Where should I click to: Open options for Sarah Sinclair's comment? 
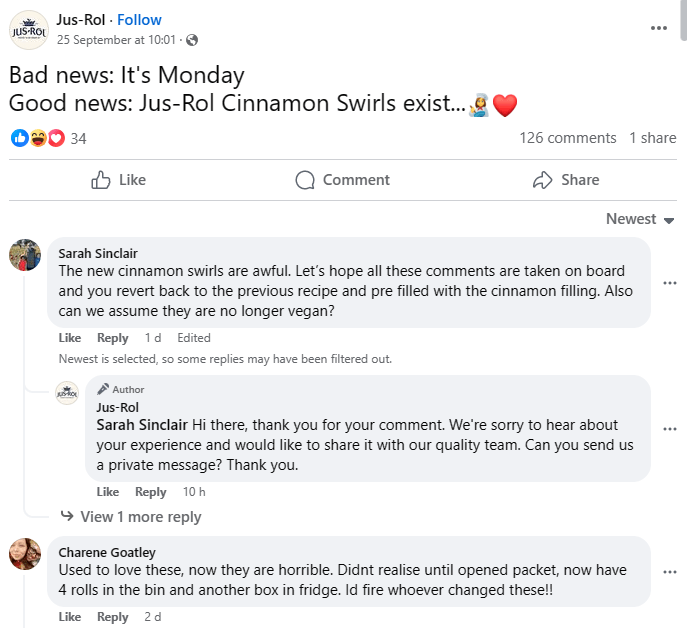pyautogui.click(x=670, y=283)
